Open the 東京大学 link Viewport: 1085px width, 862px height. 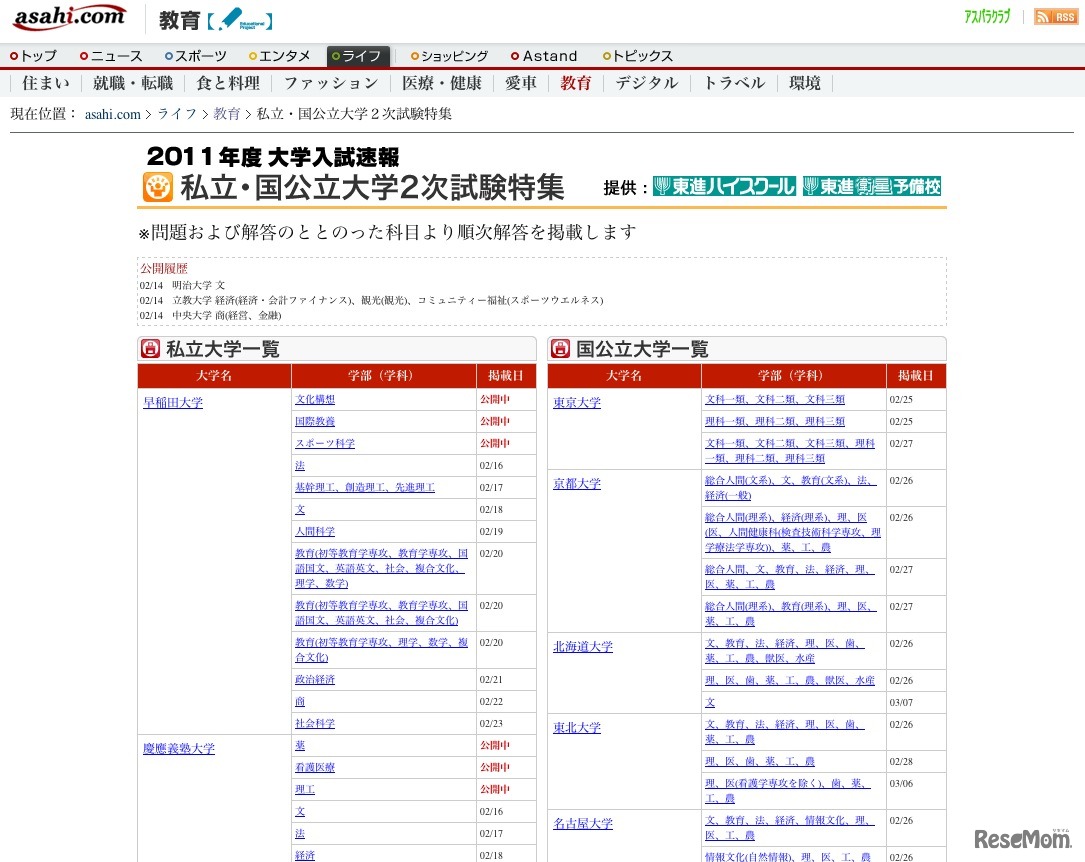coord(577,403)
